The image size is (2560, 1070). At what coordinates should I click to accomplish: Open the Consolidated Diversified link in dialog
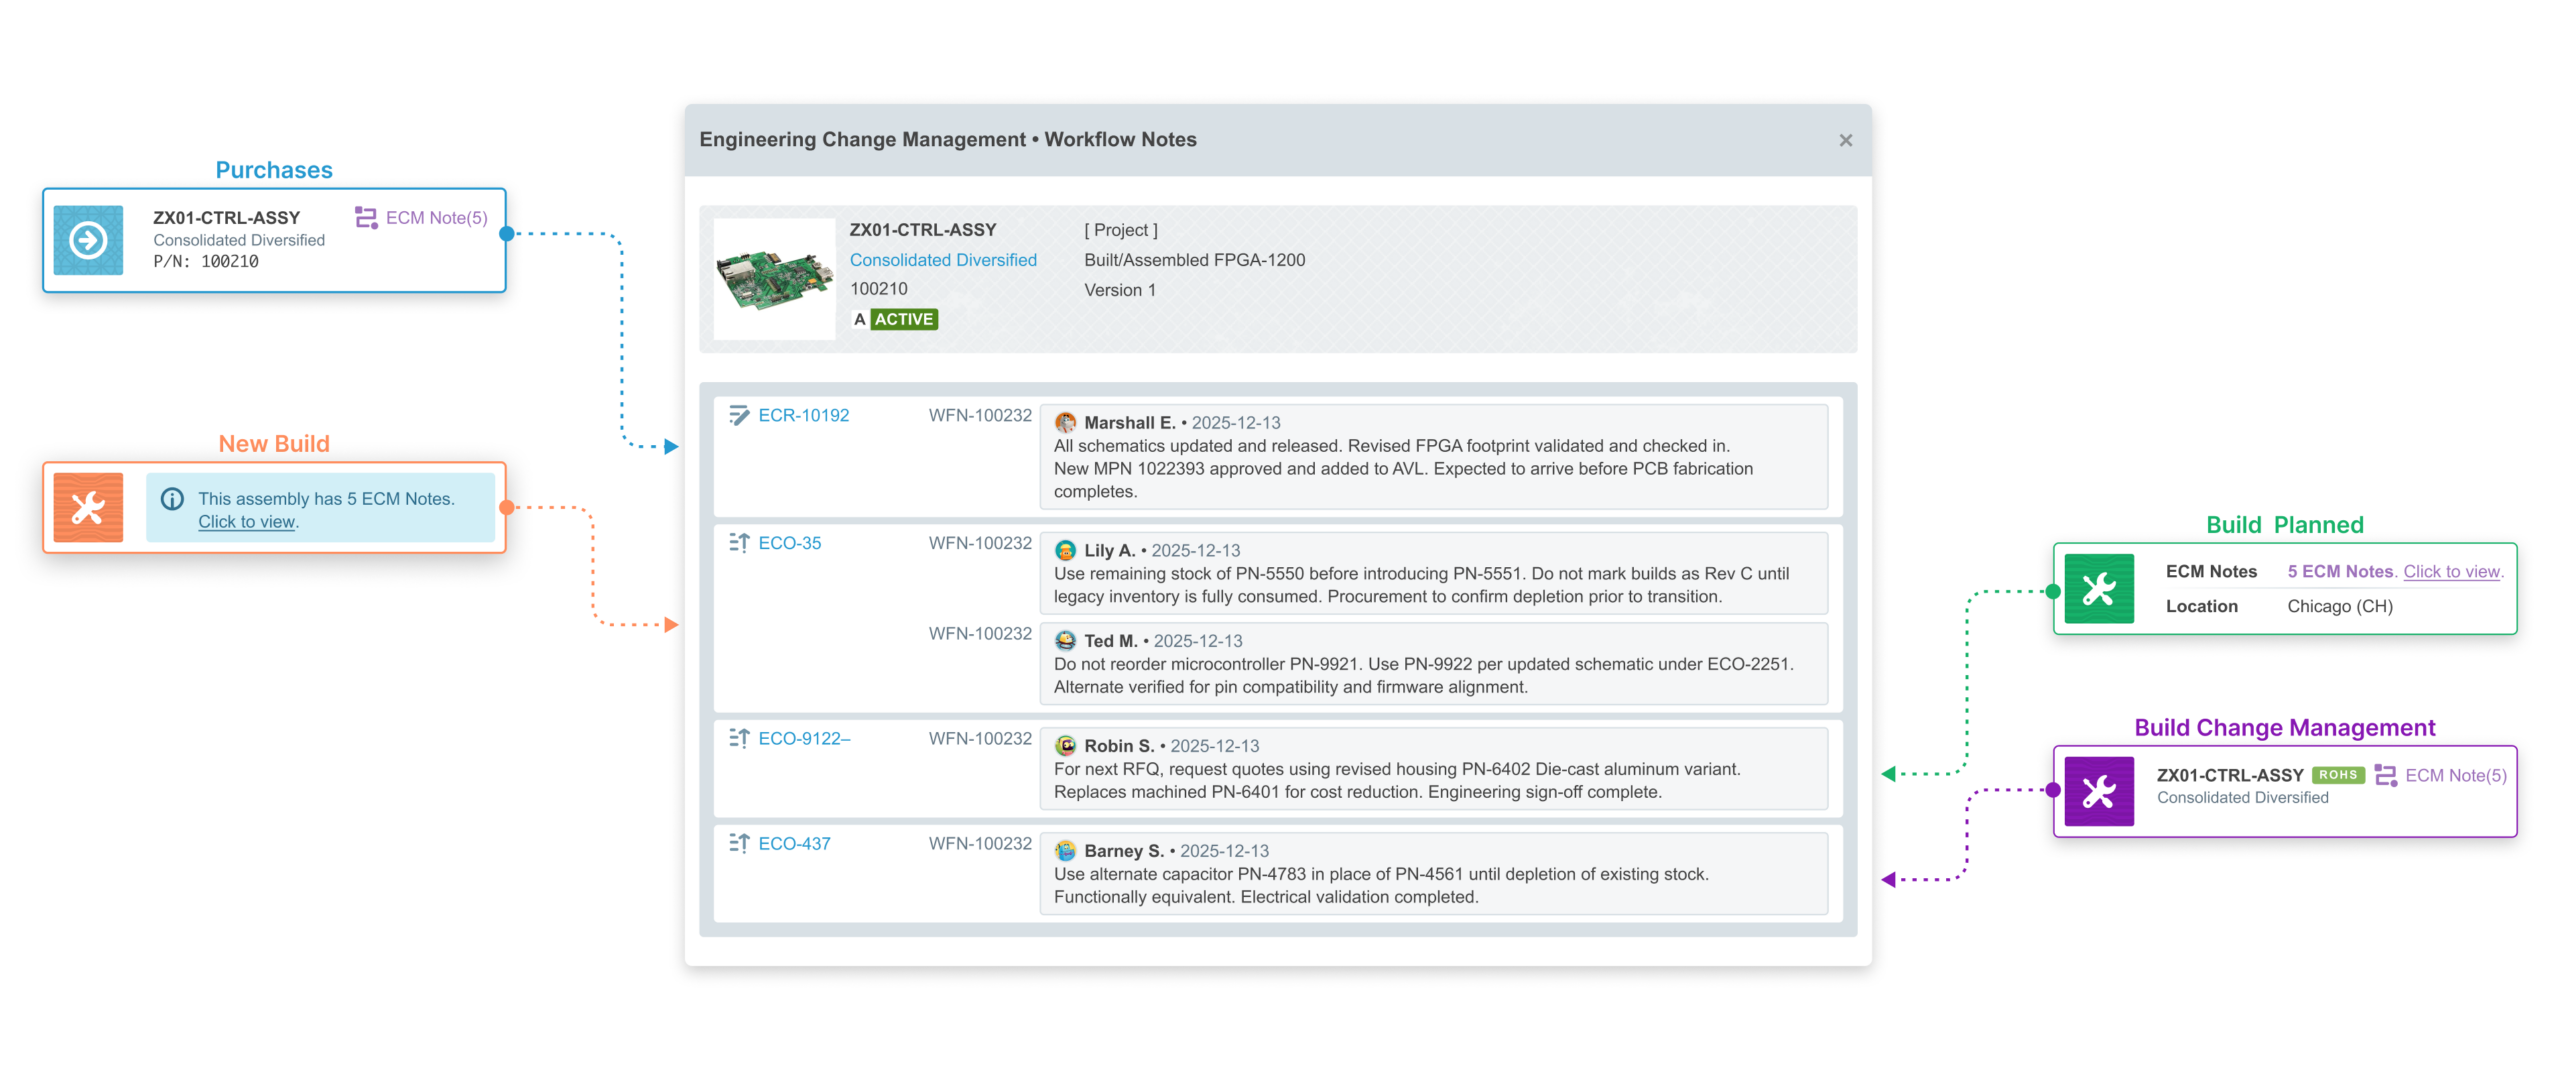click(942, 260)
